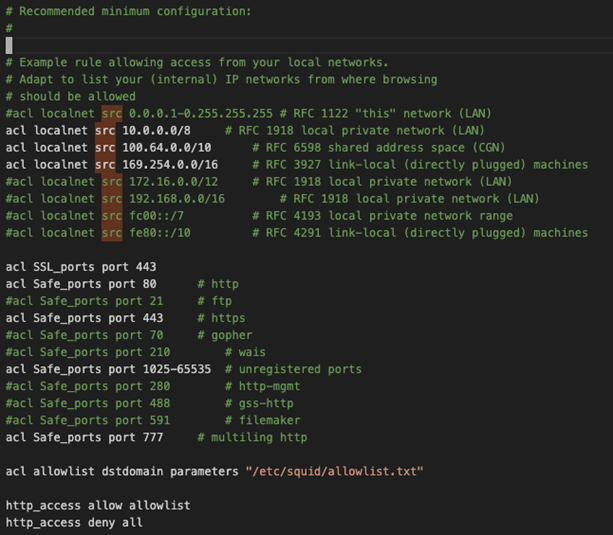Screen dimensions: 613x535
Task: Click the IP range 0.0.0.1-0.255.255.255
Action: pos(201,113)
